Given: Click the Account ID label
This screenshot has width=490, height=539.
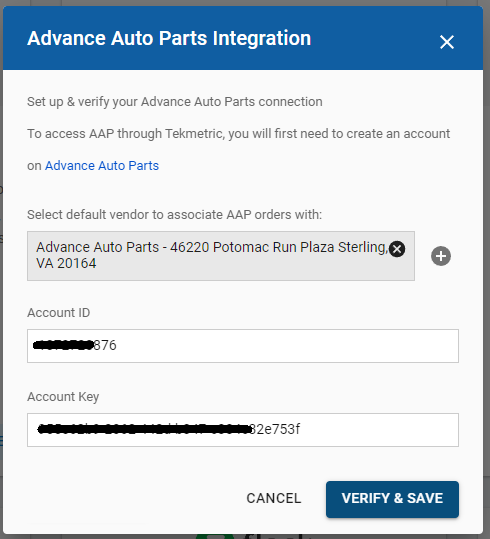Looking at the screenshot, I should tap(58, 313).
